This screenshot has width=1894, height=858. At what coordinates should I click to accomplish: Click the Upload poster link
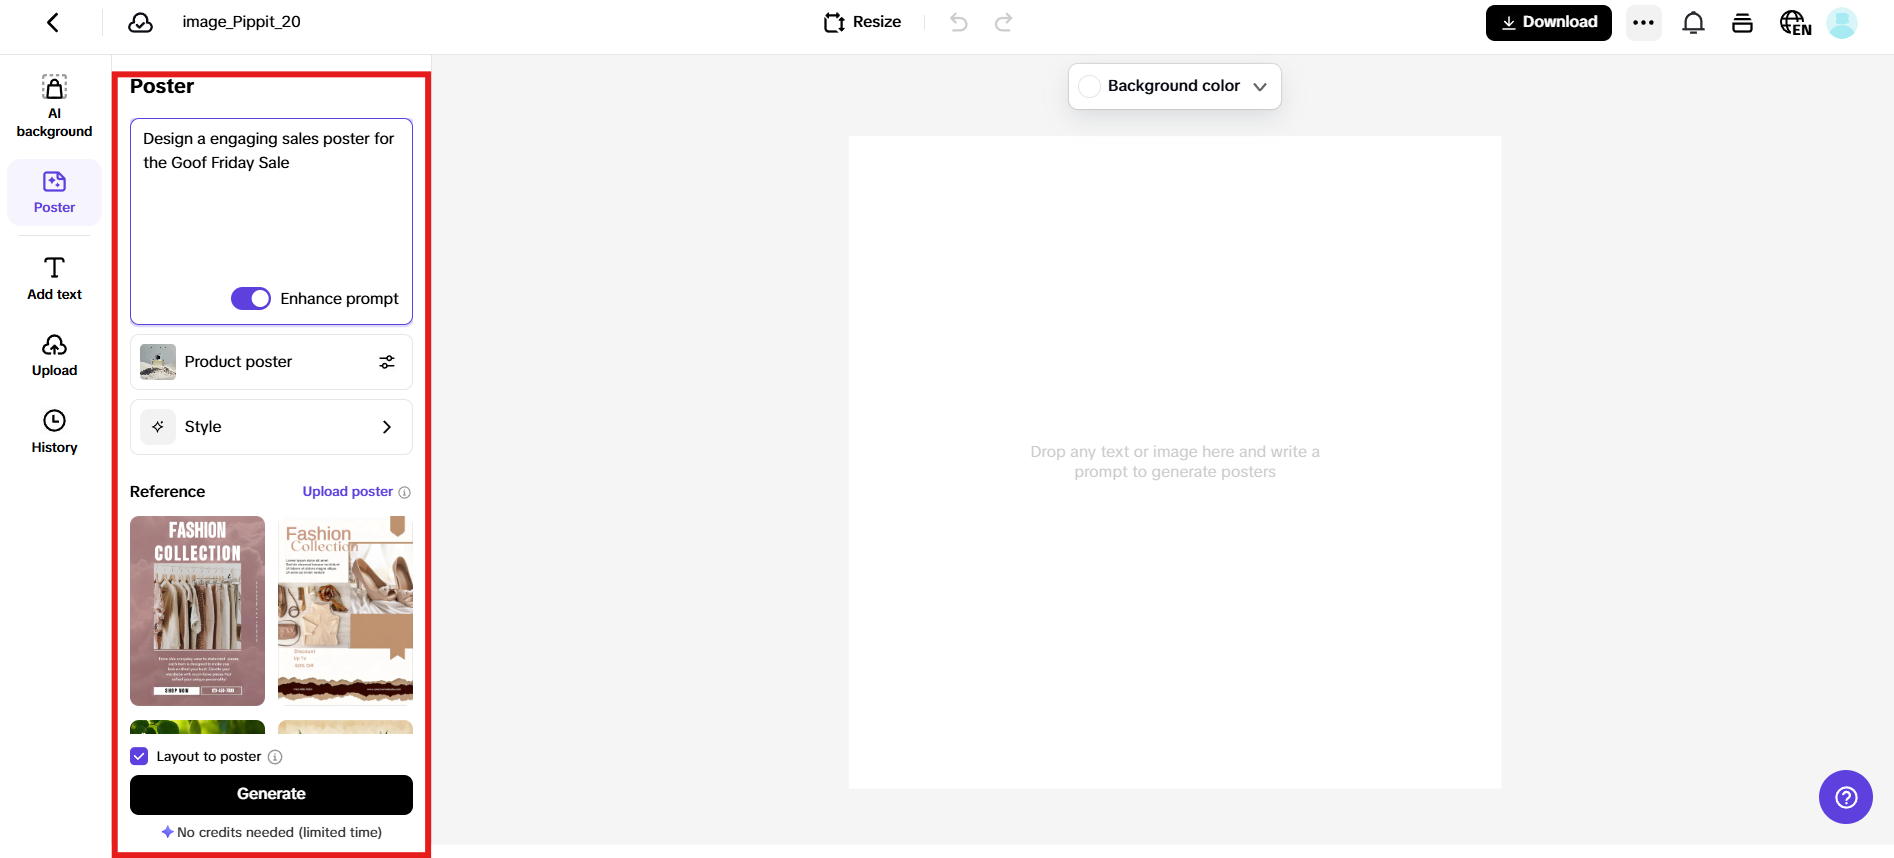(347, 491)
